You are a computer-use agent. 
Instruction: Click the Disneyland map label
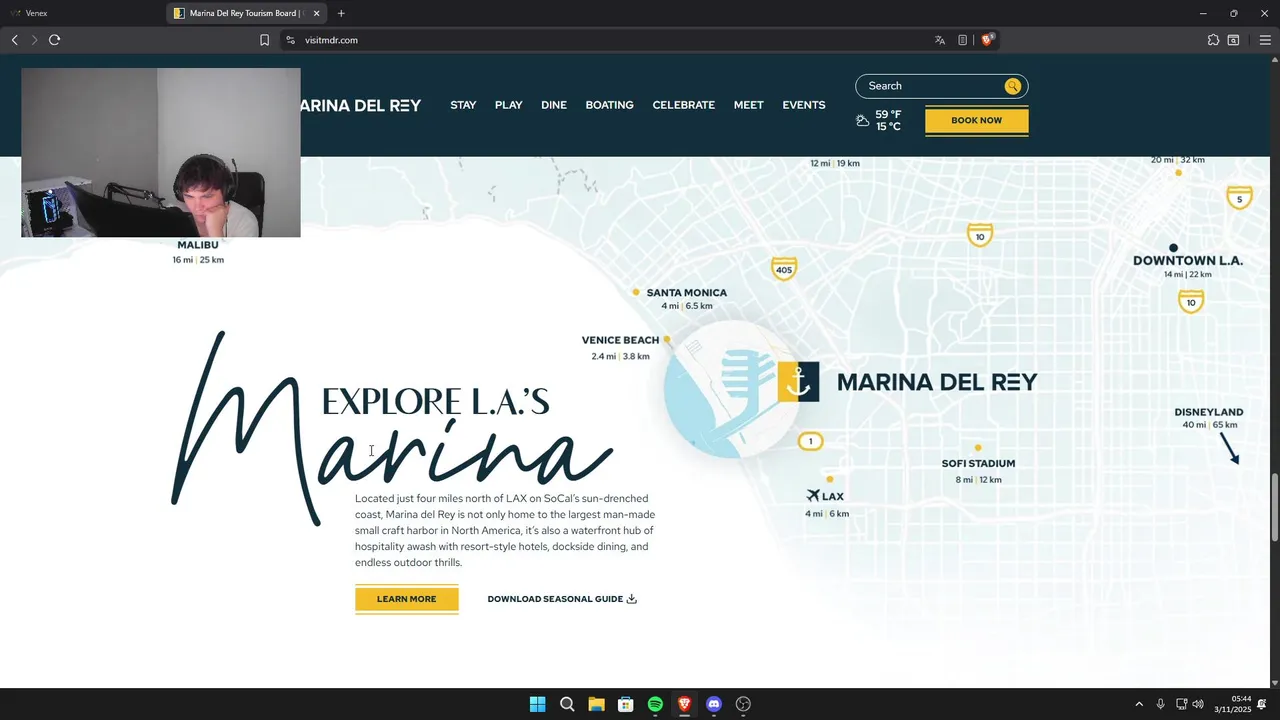coord(1209,412)
